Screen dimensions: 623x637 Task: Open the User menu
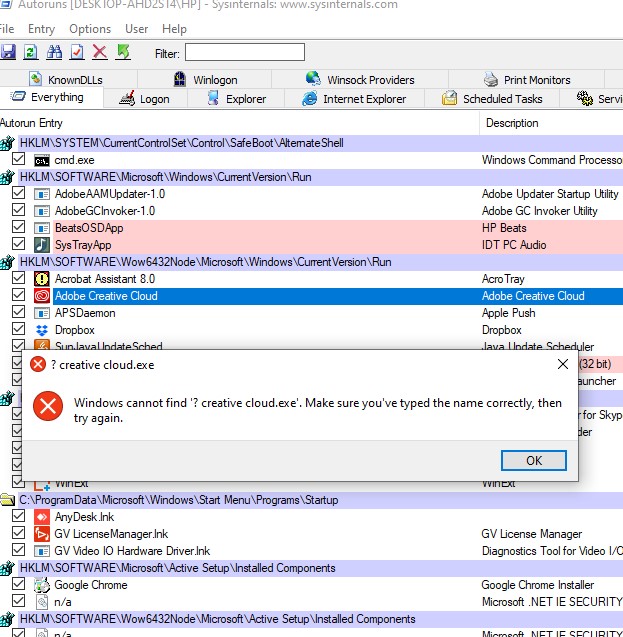[x=136, y=29]
